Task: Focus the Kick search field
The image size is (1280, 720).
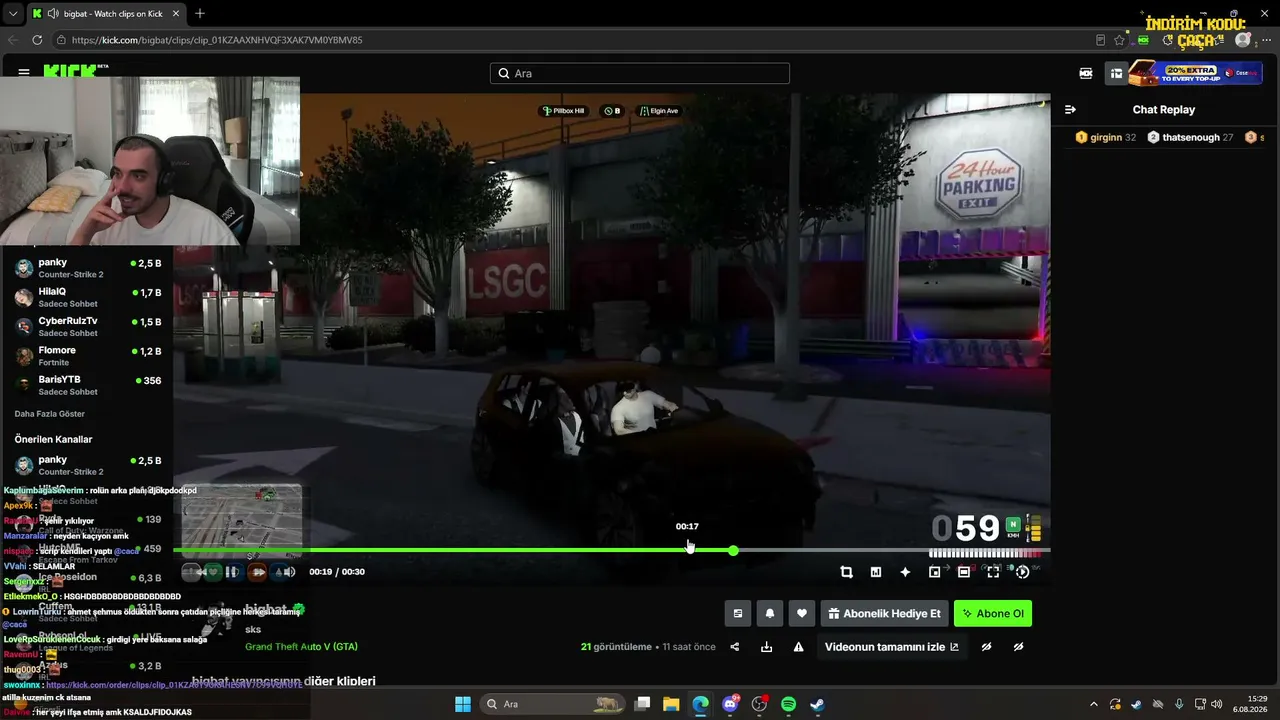Action: pyautogui.click(x=640, y=73)
